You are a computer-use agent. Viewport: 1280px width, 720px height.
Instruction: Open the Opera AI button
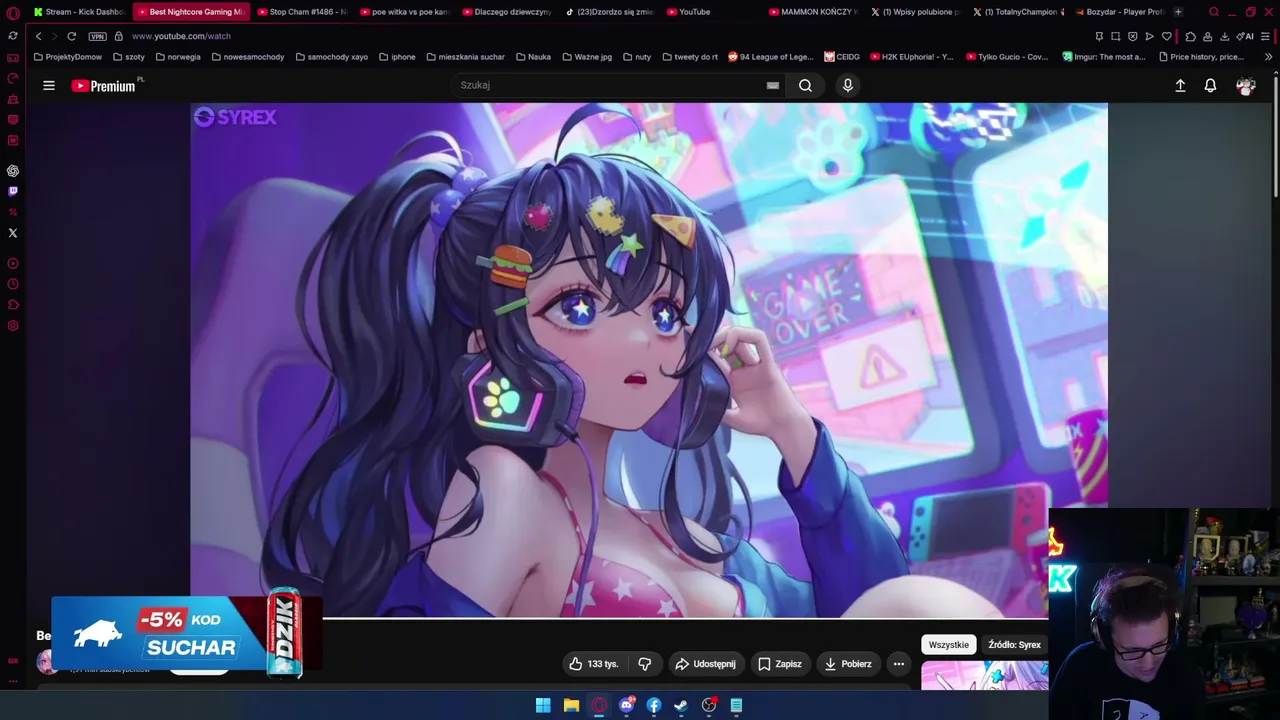[1246, 36]
